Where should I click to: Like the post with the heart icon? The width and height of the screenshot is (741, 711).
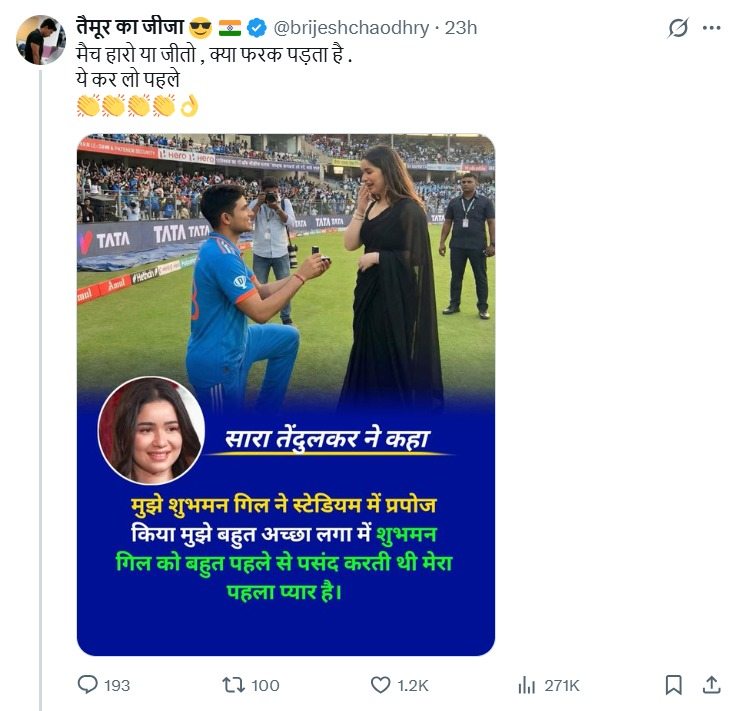(x=380, y=685)
